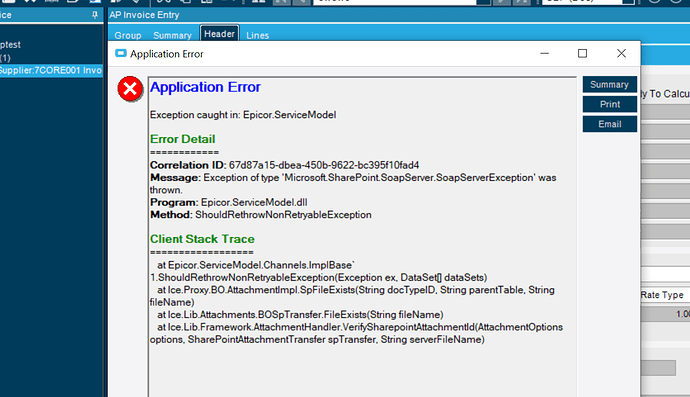Maximize the Application Error dialog window
The width and height of the screenshot is (690, 397).
click(582, 53)
